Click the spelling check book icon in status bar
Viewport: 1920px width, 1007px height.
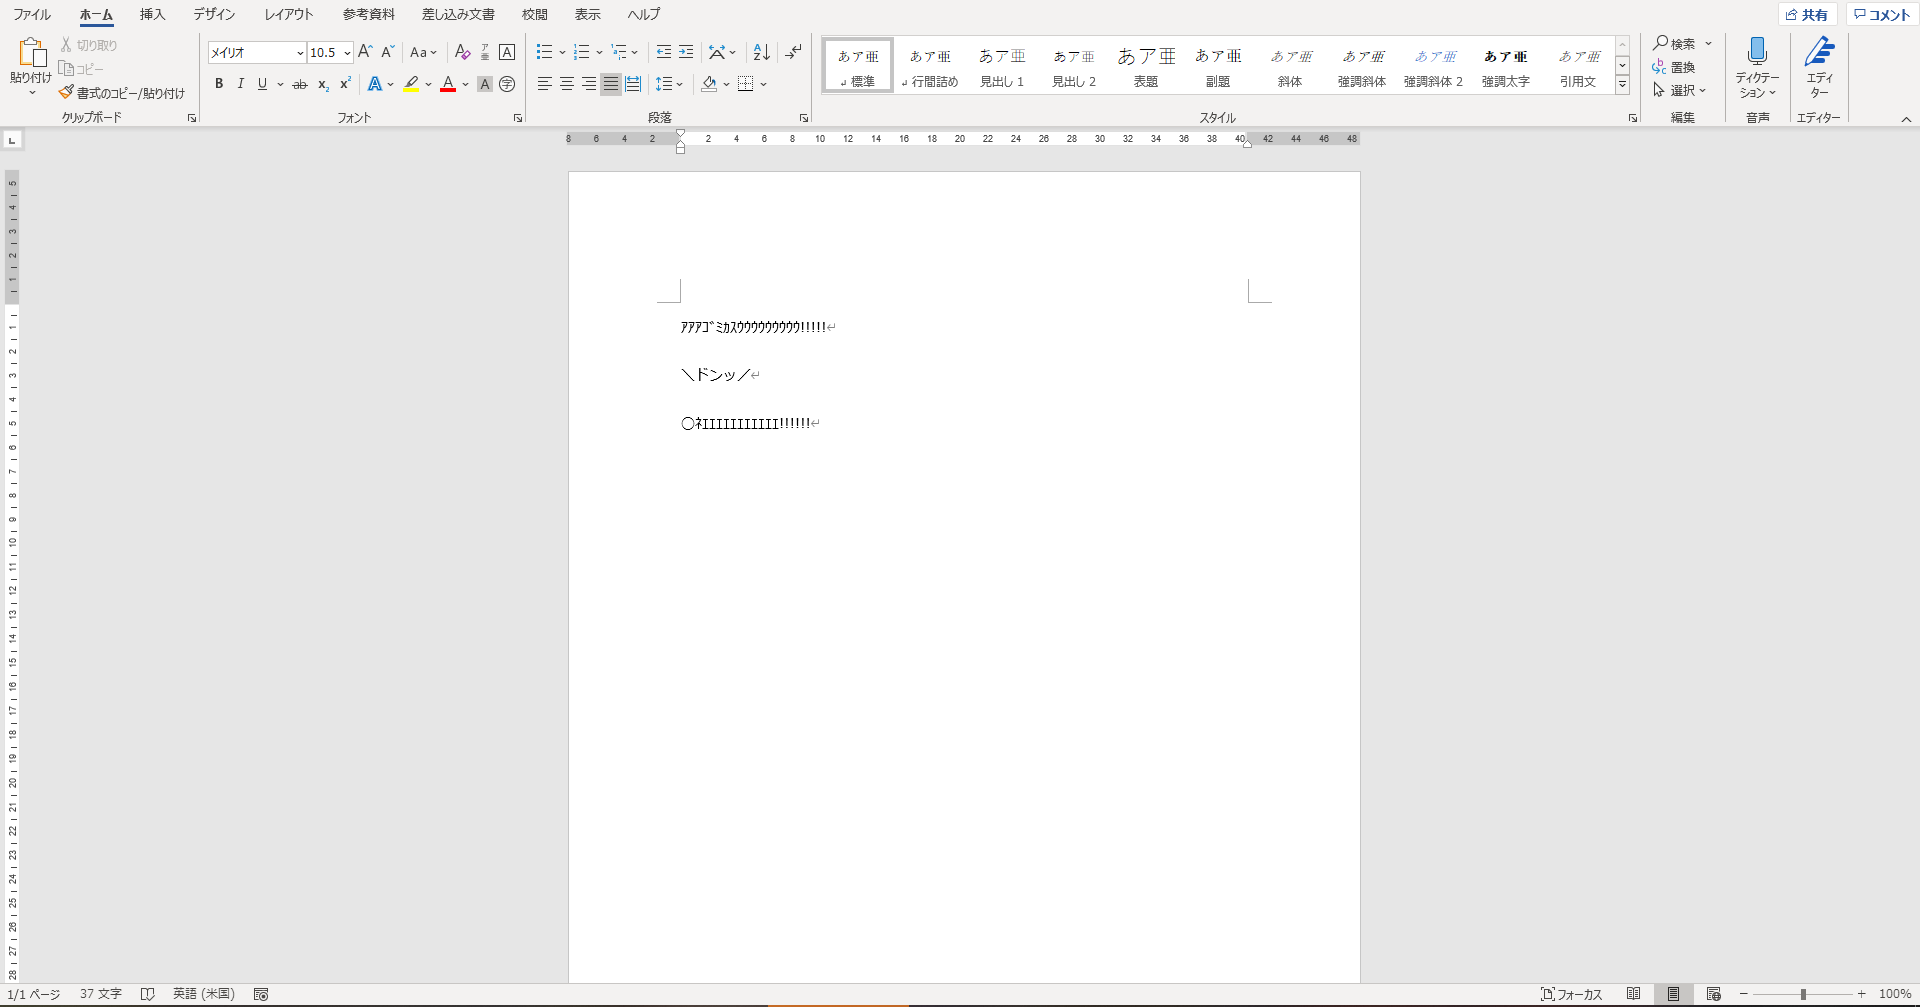point(147,994)
